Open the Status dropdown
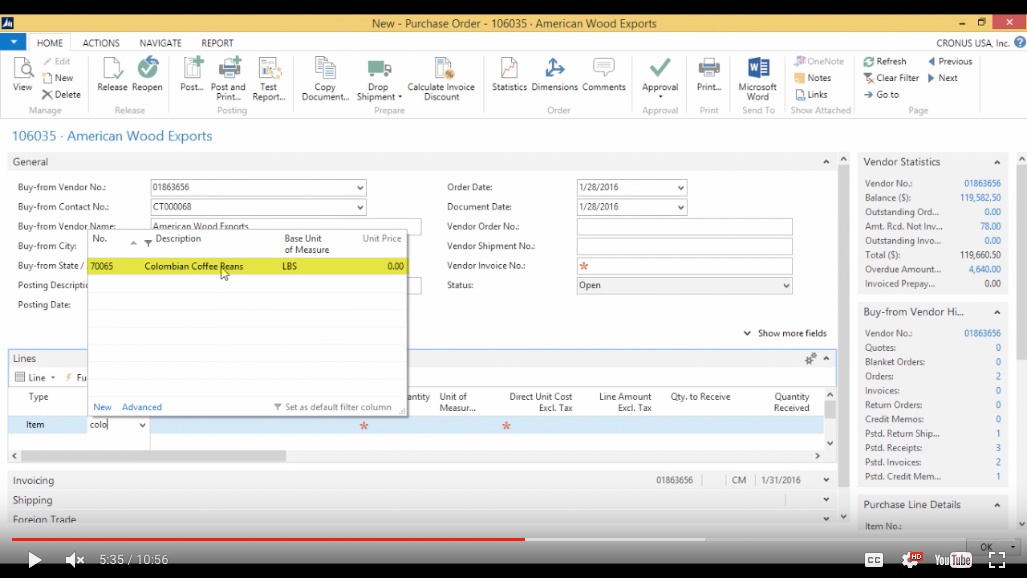Image resolution: width=1027 pixels, height=578 pixels. pyautogui.click(x=786, y=286)
